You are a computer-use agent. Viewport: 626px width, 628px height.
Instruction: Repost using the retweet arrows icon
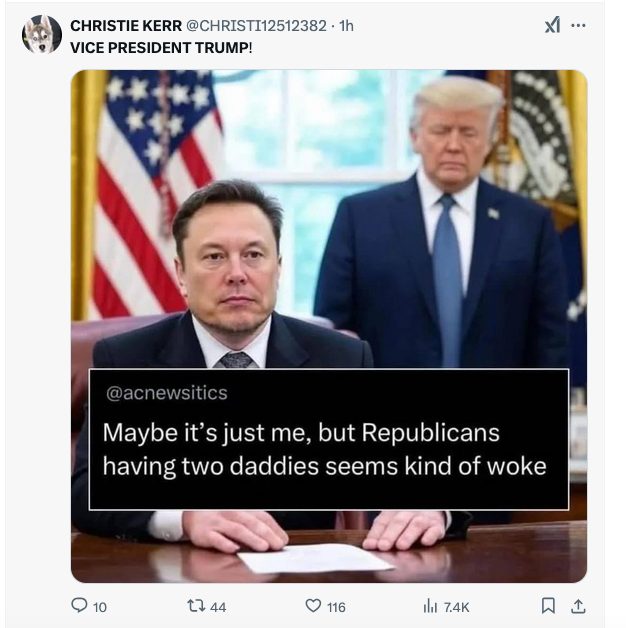[196, 606]
